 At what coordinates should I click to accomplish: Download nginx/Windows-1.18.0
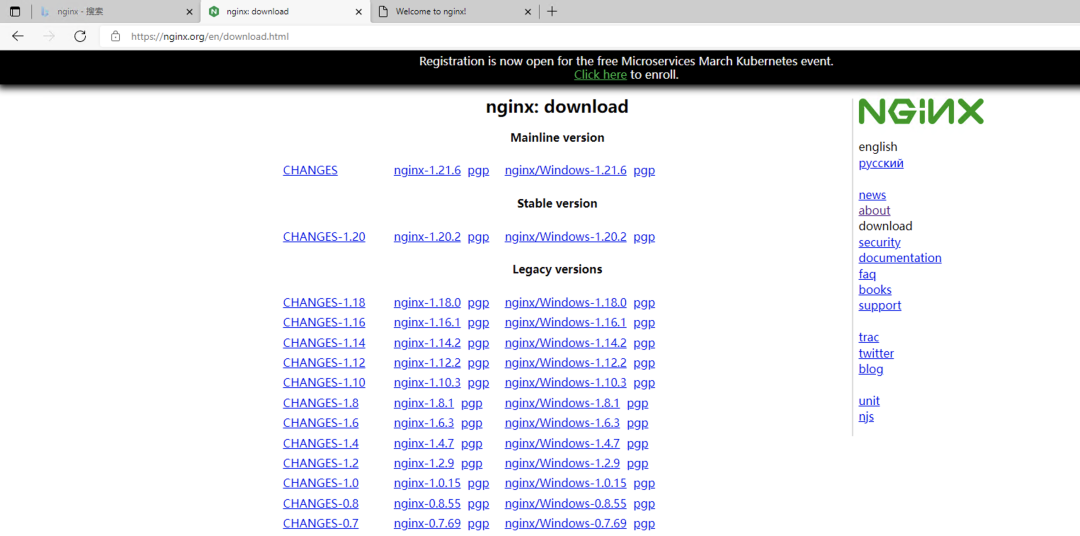pos(565,302)
